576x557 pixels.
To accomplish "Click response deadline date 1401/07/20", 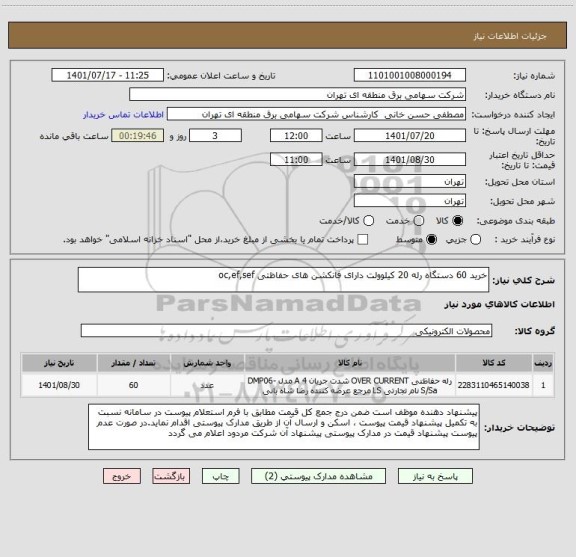I will [410, 136].
